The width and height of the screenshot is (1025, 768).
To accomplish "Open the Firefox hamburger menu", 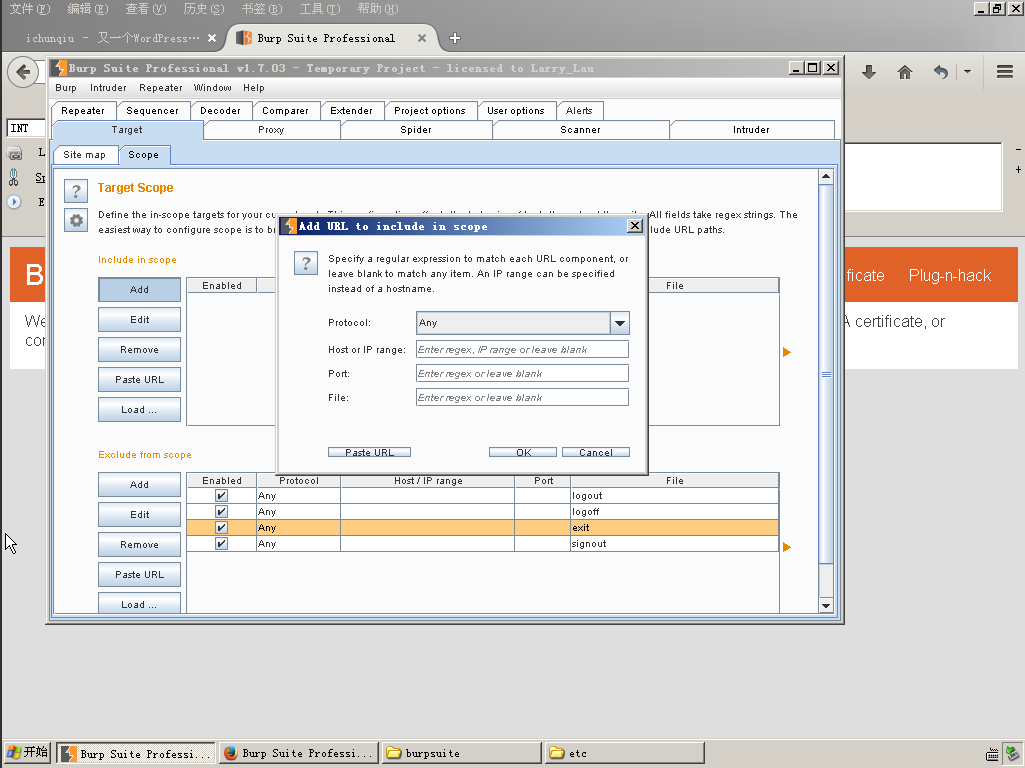I will pos(1005,72).
